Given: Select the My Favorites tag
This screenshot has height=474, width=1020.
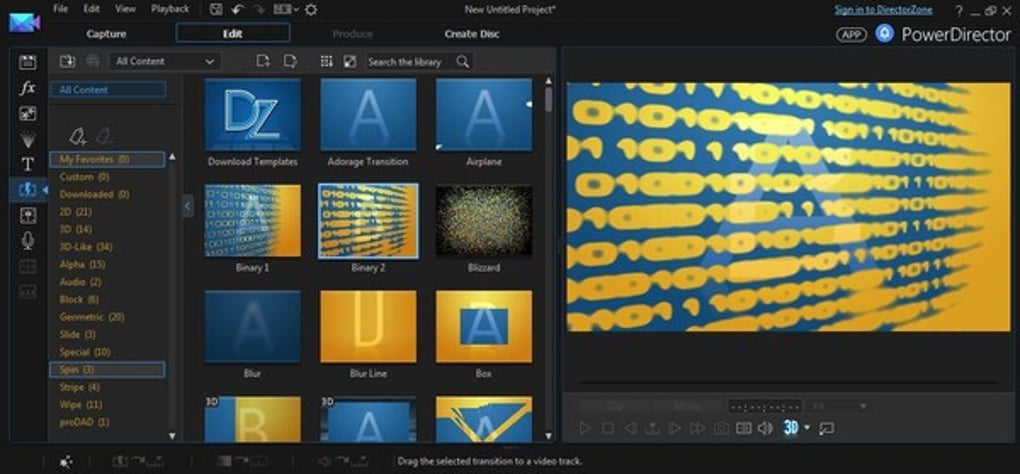Looking at the screenshot, I should tap(107, 159).
